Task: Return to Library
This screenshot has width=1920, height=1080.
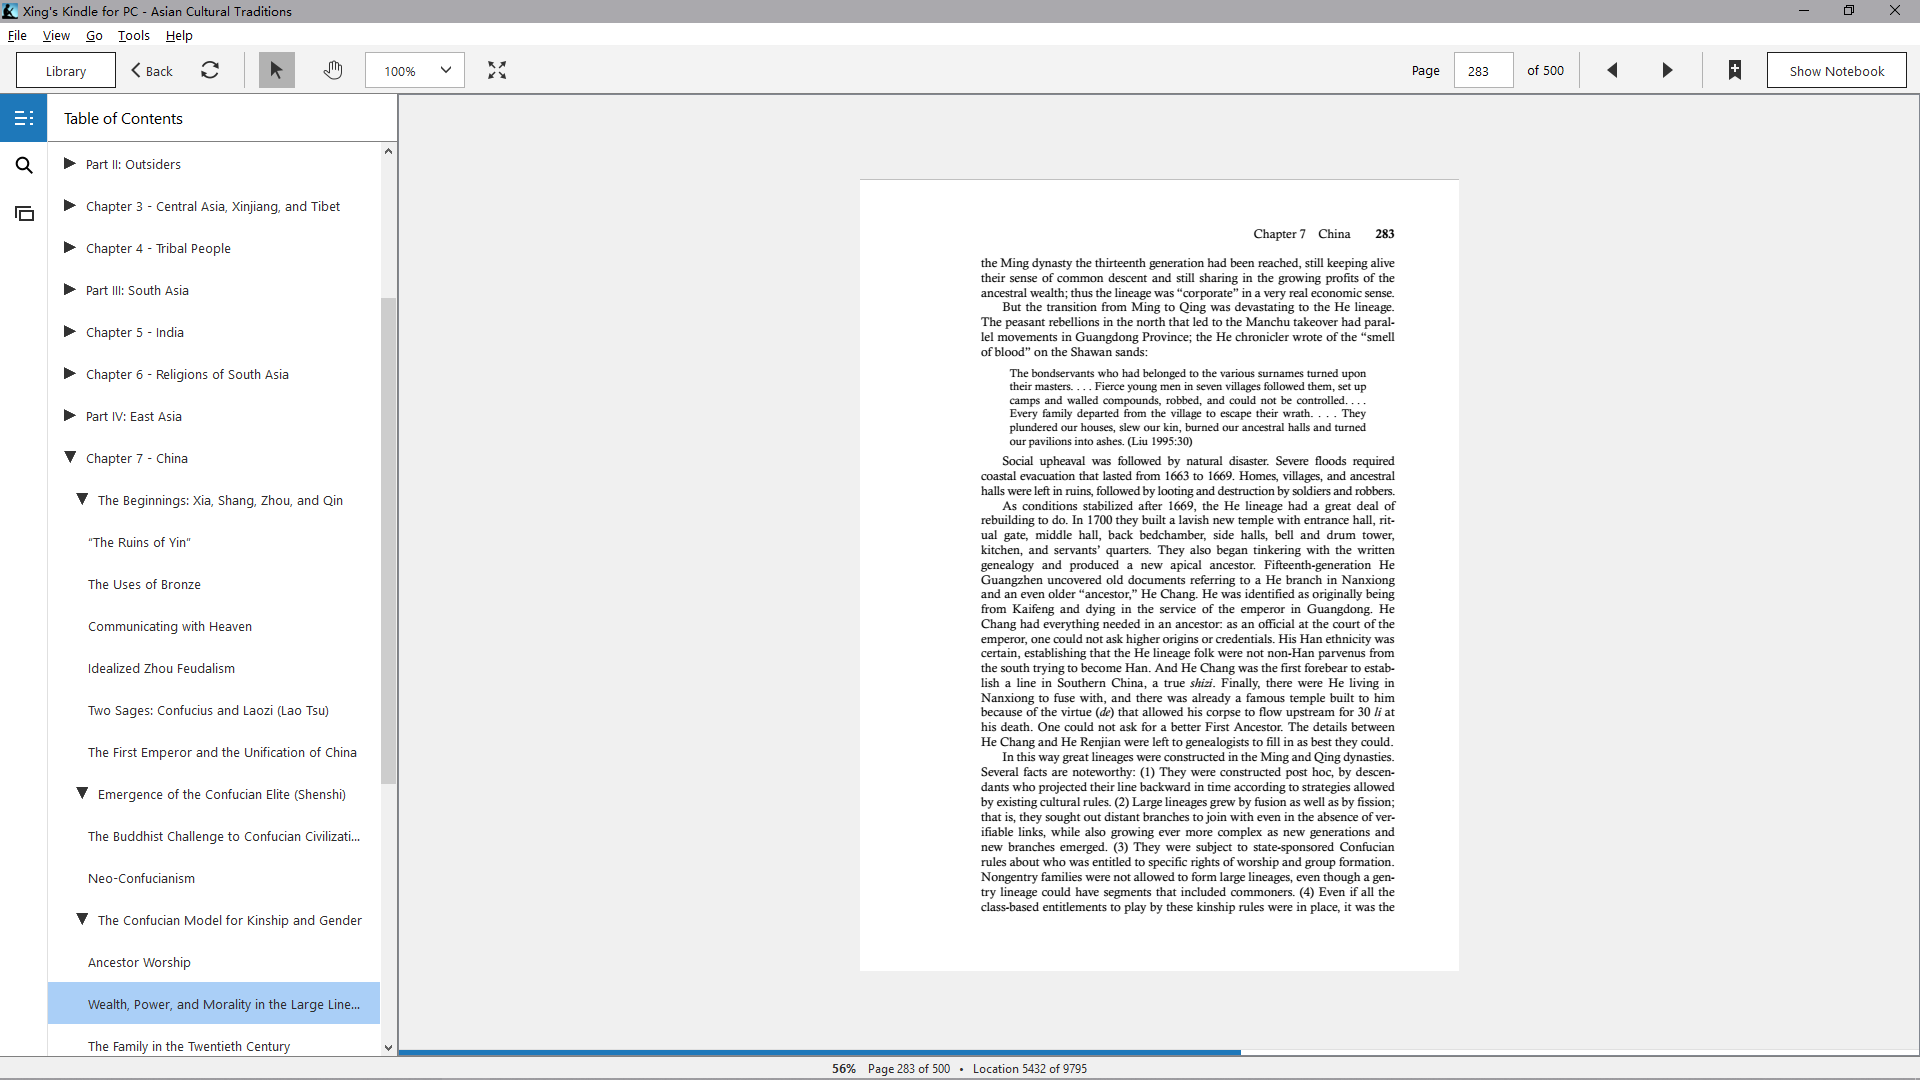Action: pyautogui.click(x=66, y=71)
